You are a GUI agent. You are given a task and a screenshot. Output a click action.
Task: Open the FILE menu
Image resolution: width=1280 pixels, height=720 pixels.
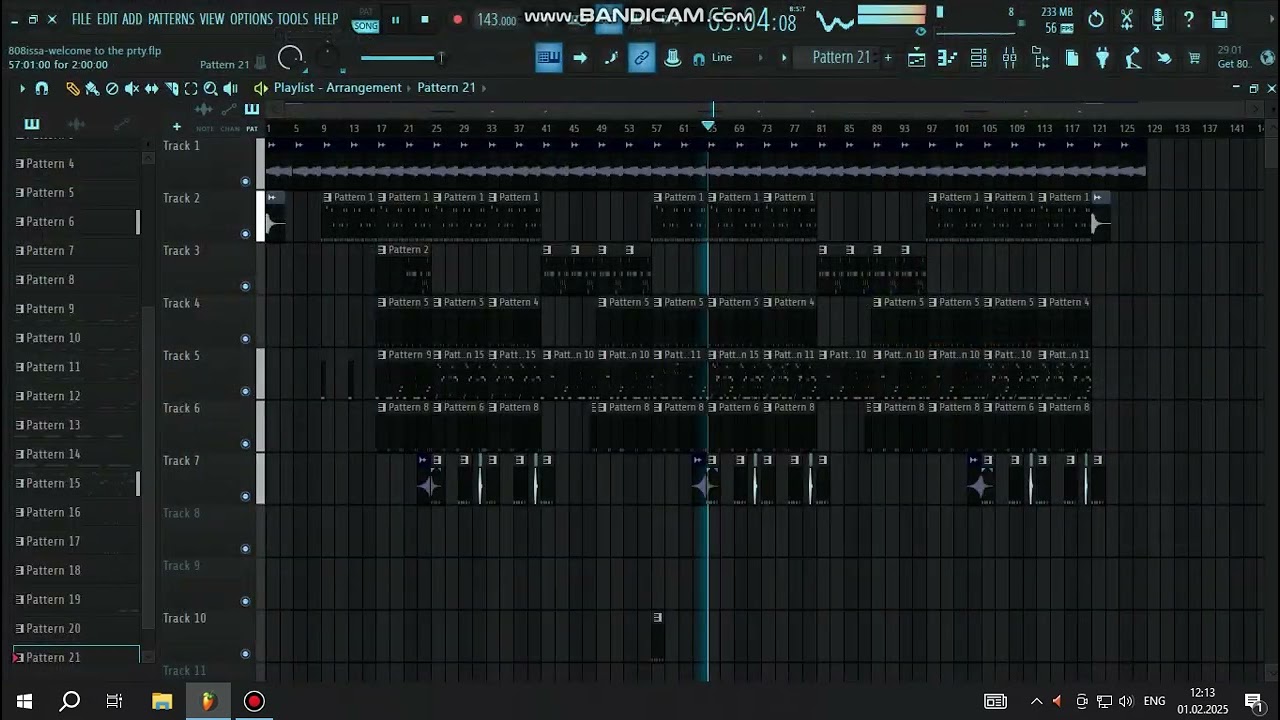pos(81,19)
